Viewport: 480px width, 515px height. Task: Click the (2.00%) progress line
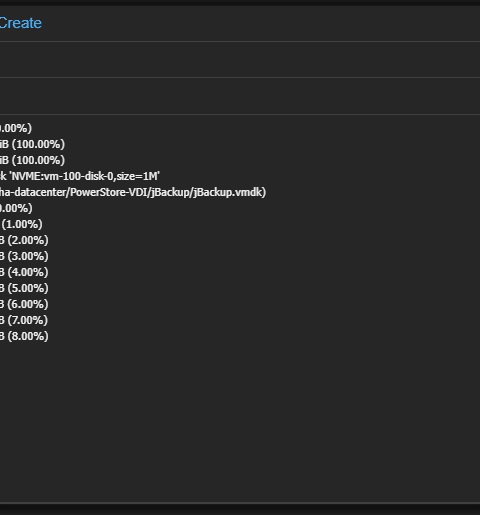(x=24, y=240)
